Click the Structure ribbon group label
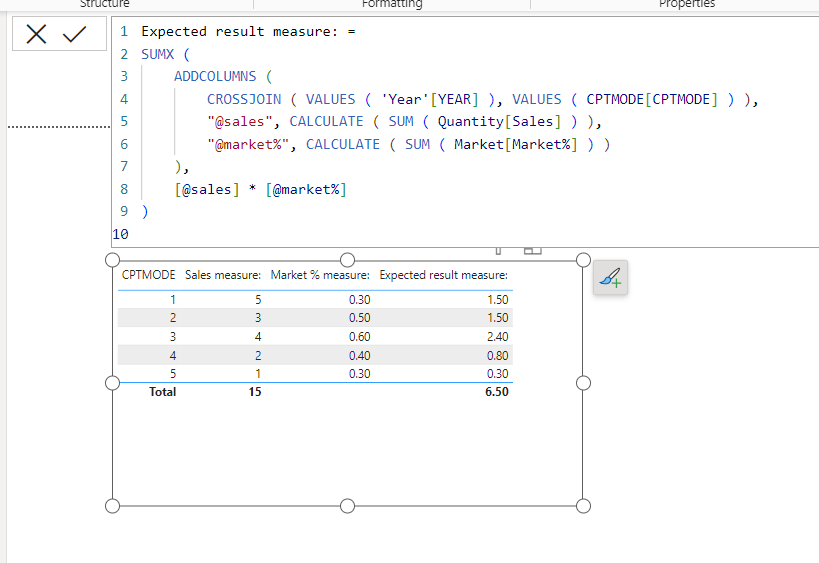 point(104,4)
